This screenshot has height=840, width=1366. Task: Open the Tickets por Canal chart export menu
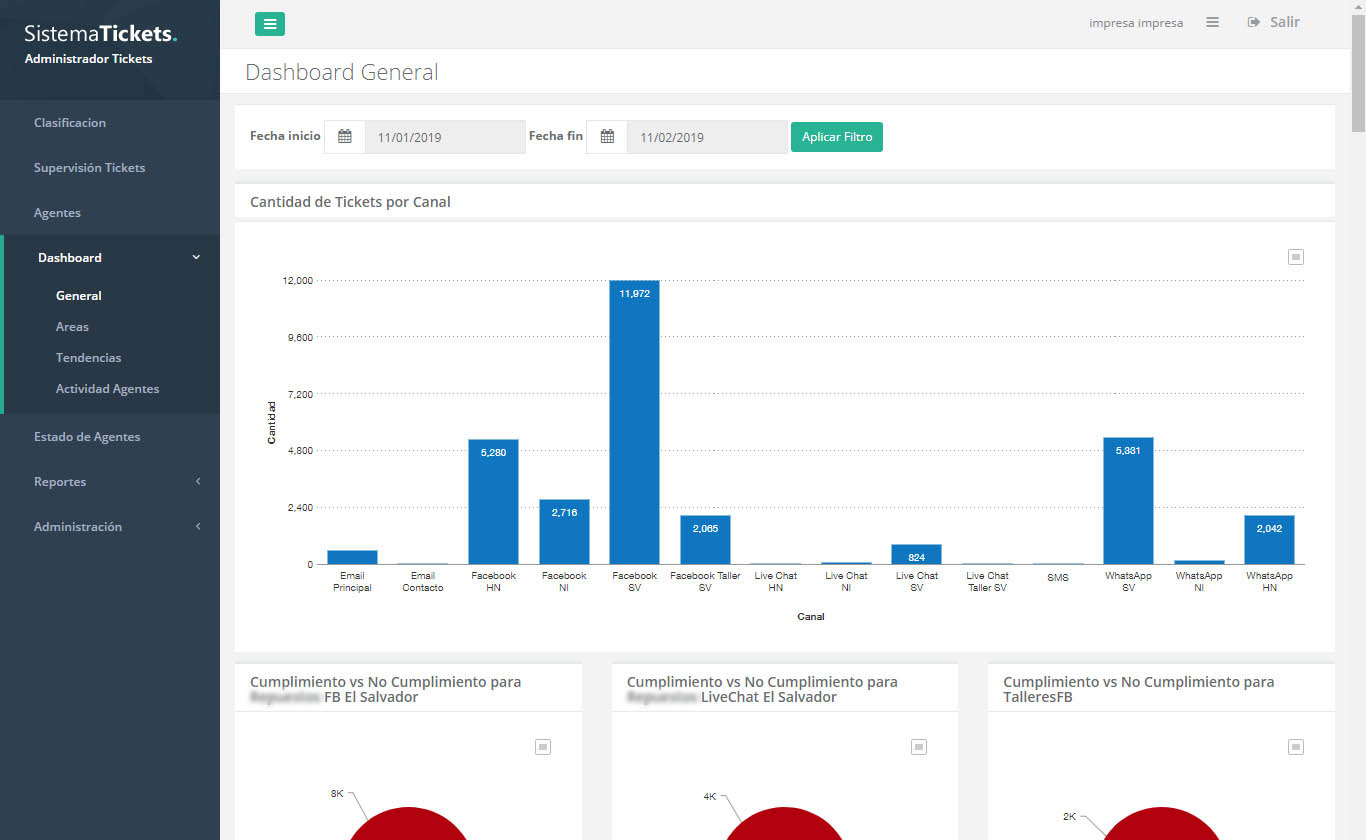pyautogui.click(x=1296, y=257)
